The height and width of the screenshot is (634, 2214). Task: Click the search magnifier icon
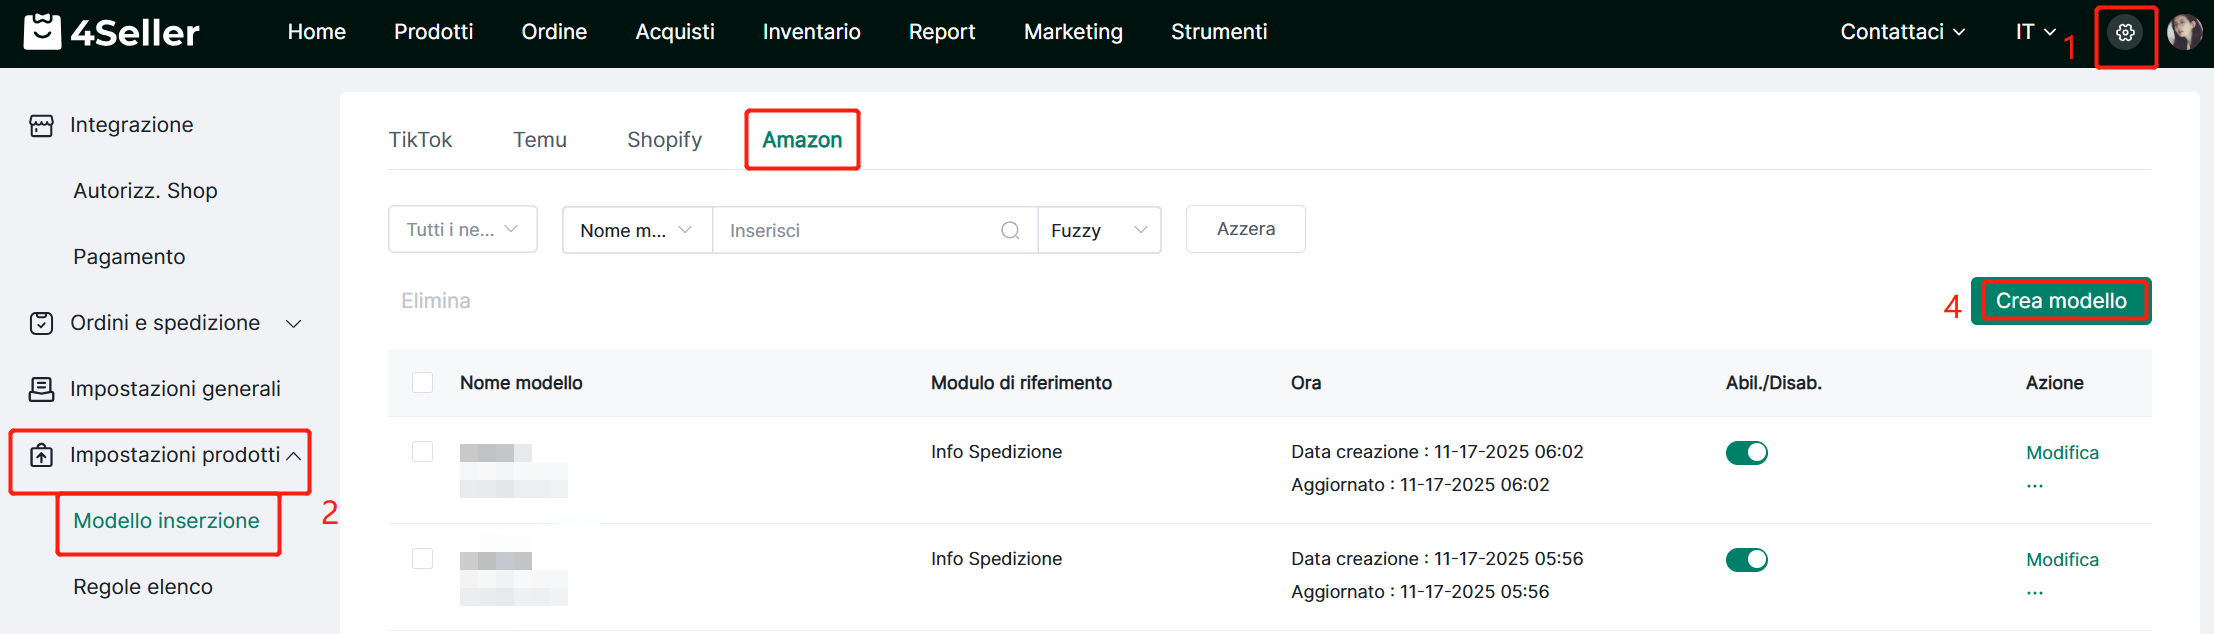(1010, 231)
